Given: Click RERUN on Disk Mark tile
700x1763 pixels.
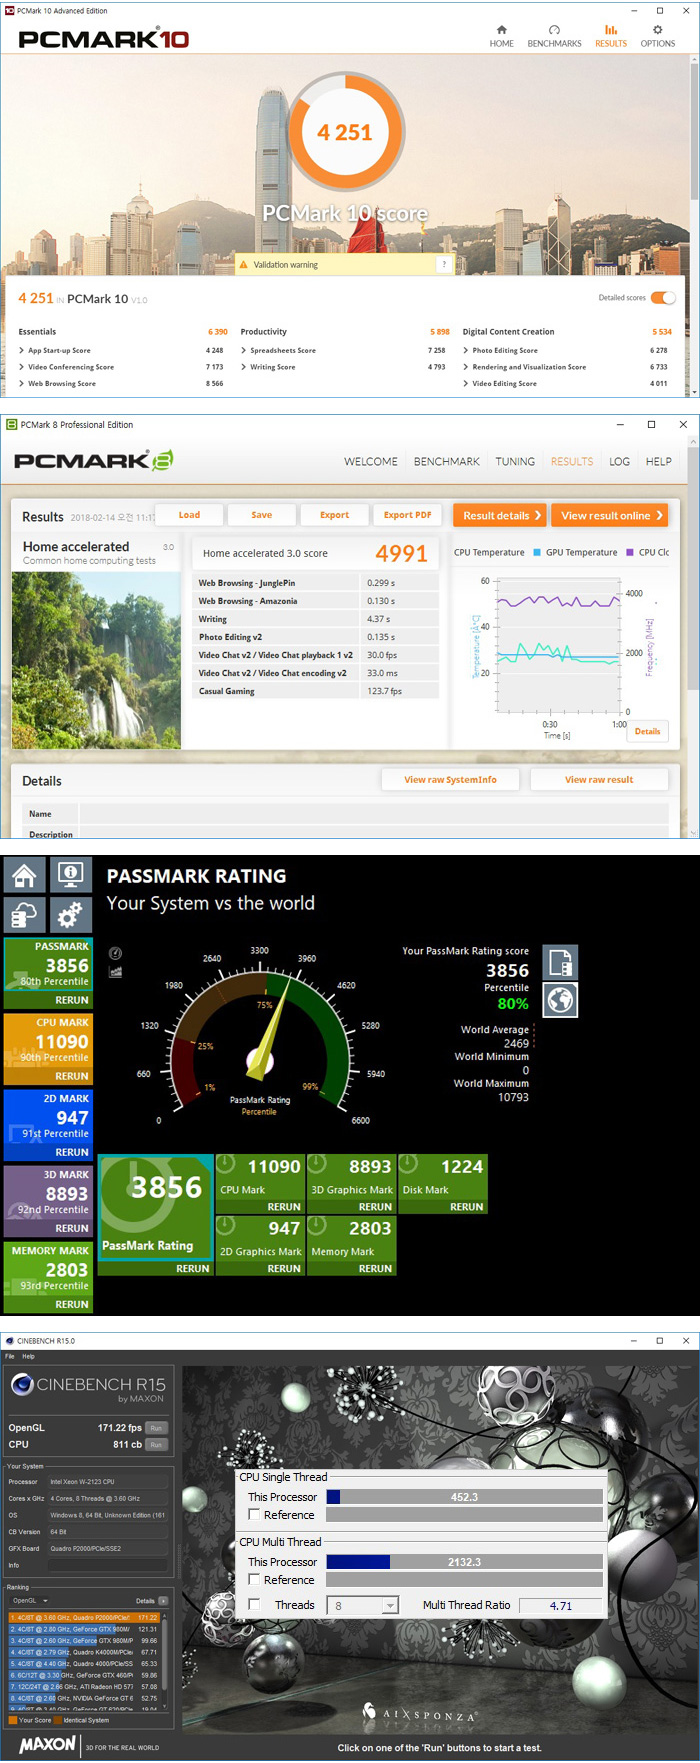Looking at the screenshot, I should [x=466, y=1207].
